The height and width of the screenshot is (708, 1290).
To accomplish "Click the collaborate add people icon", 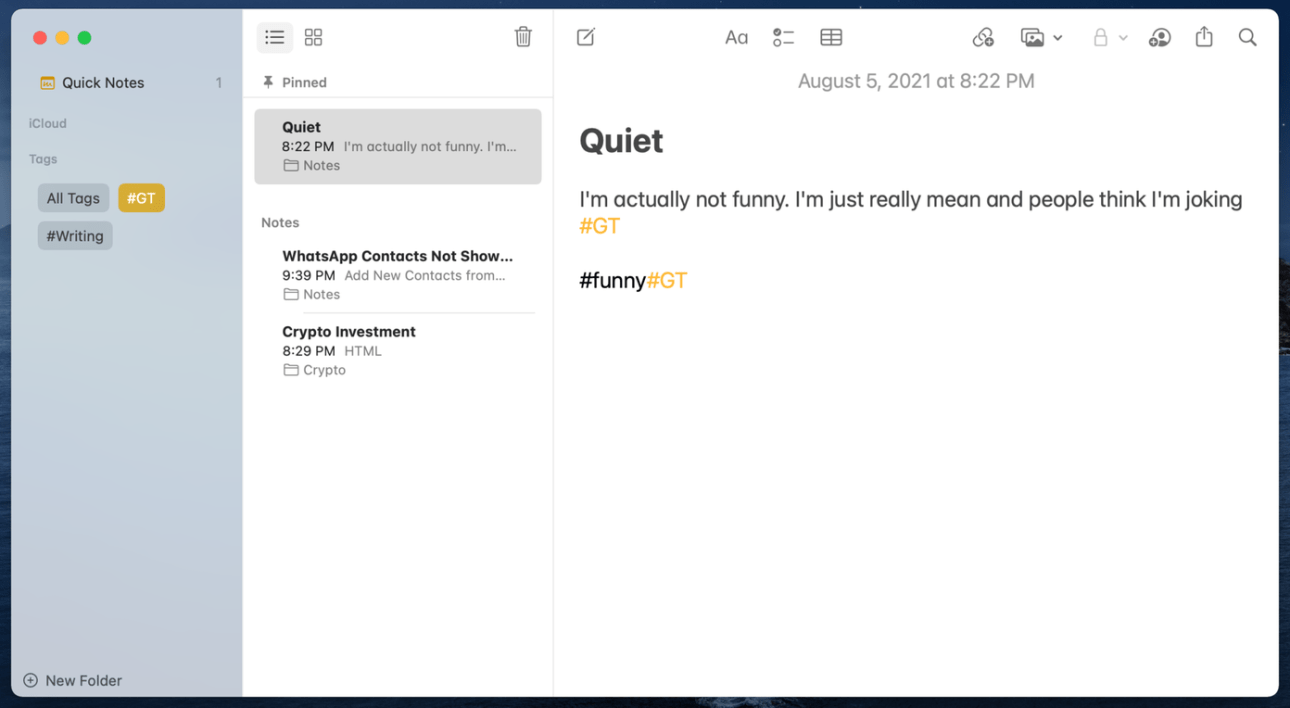I will coord(1160,38).
